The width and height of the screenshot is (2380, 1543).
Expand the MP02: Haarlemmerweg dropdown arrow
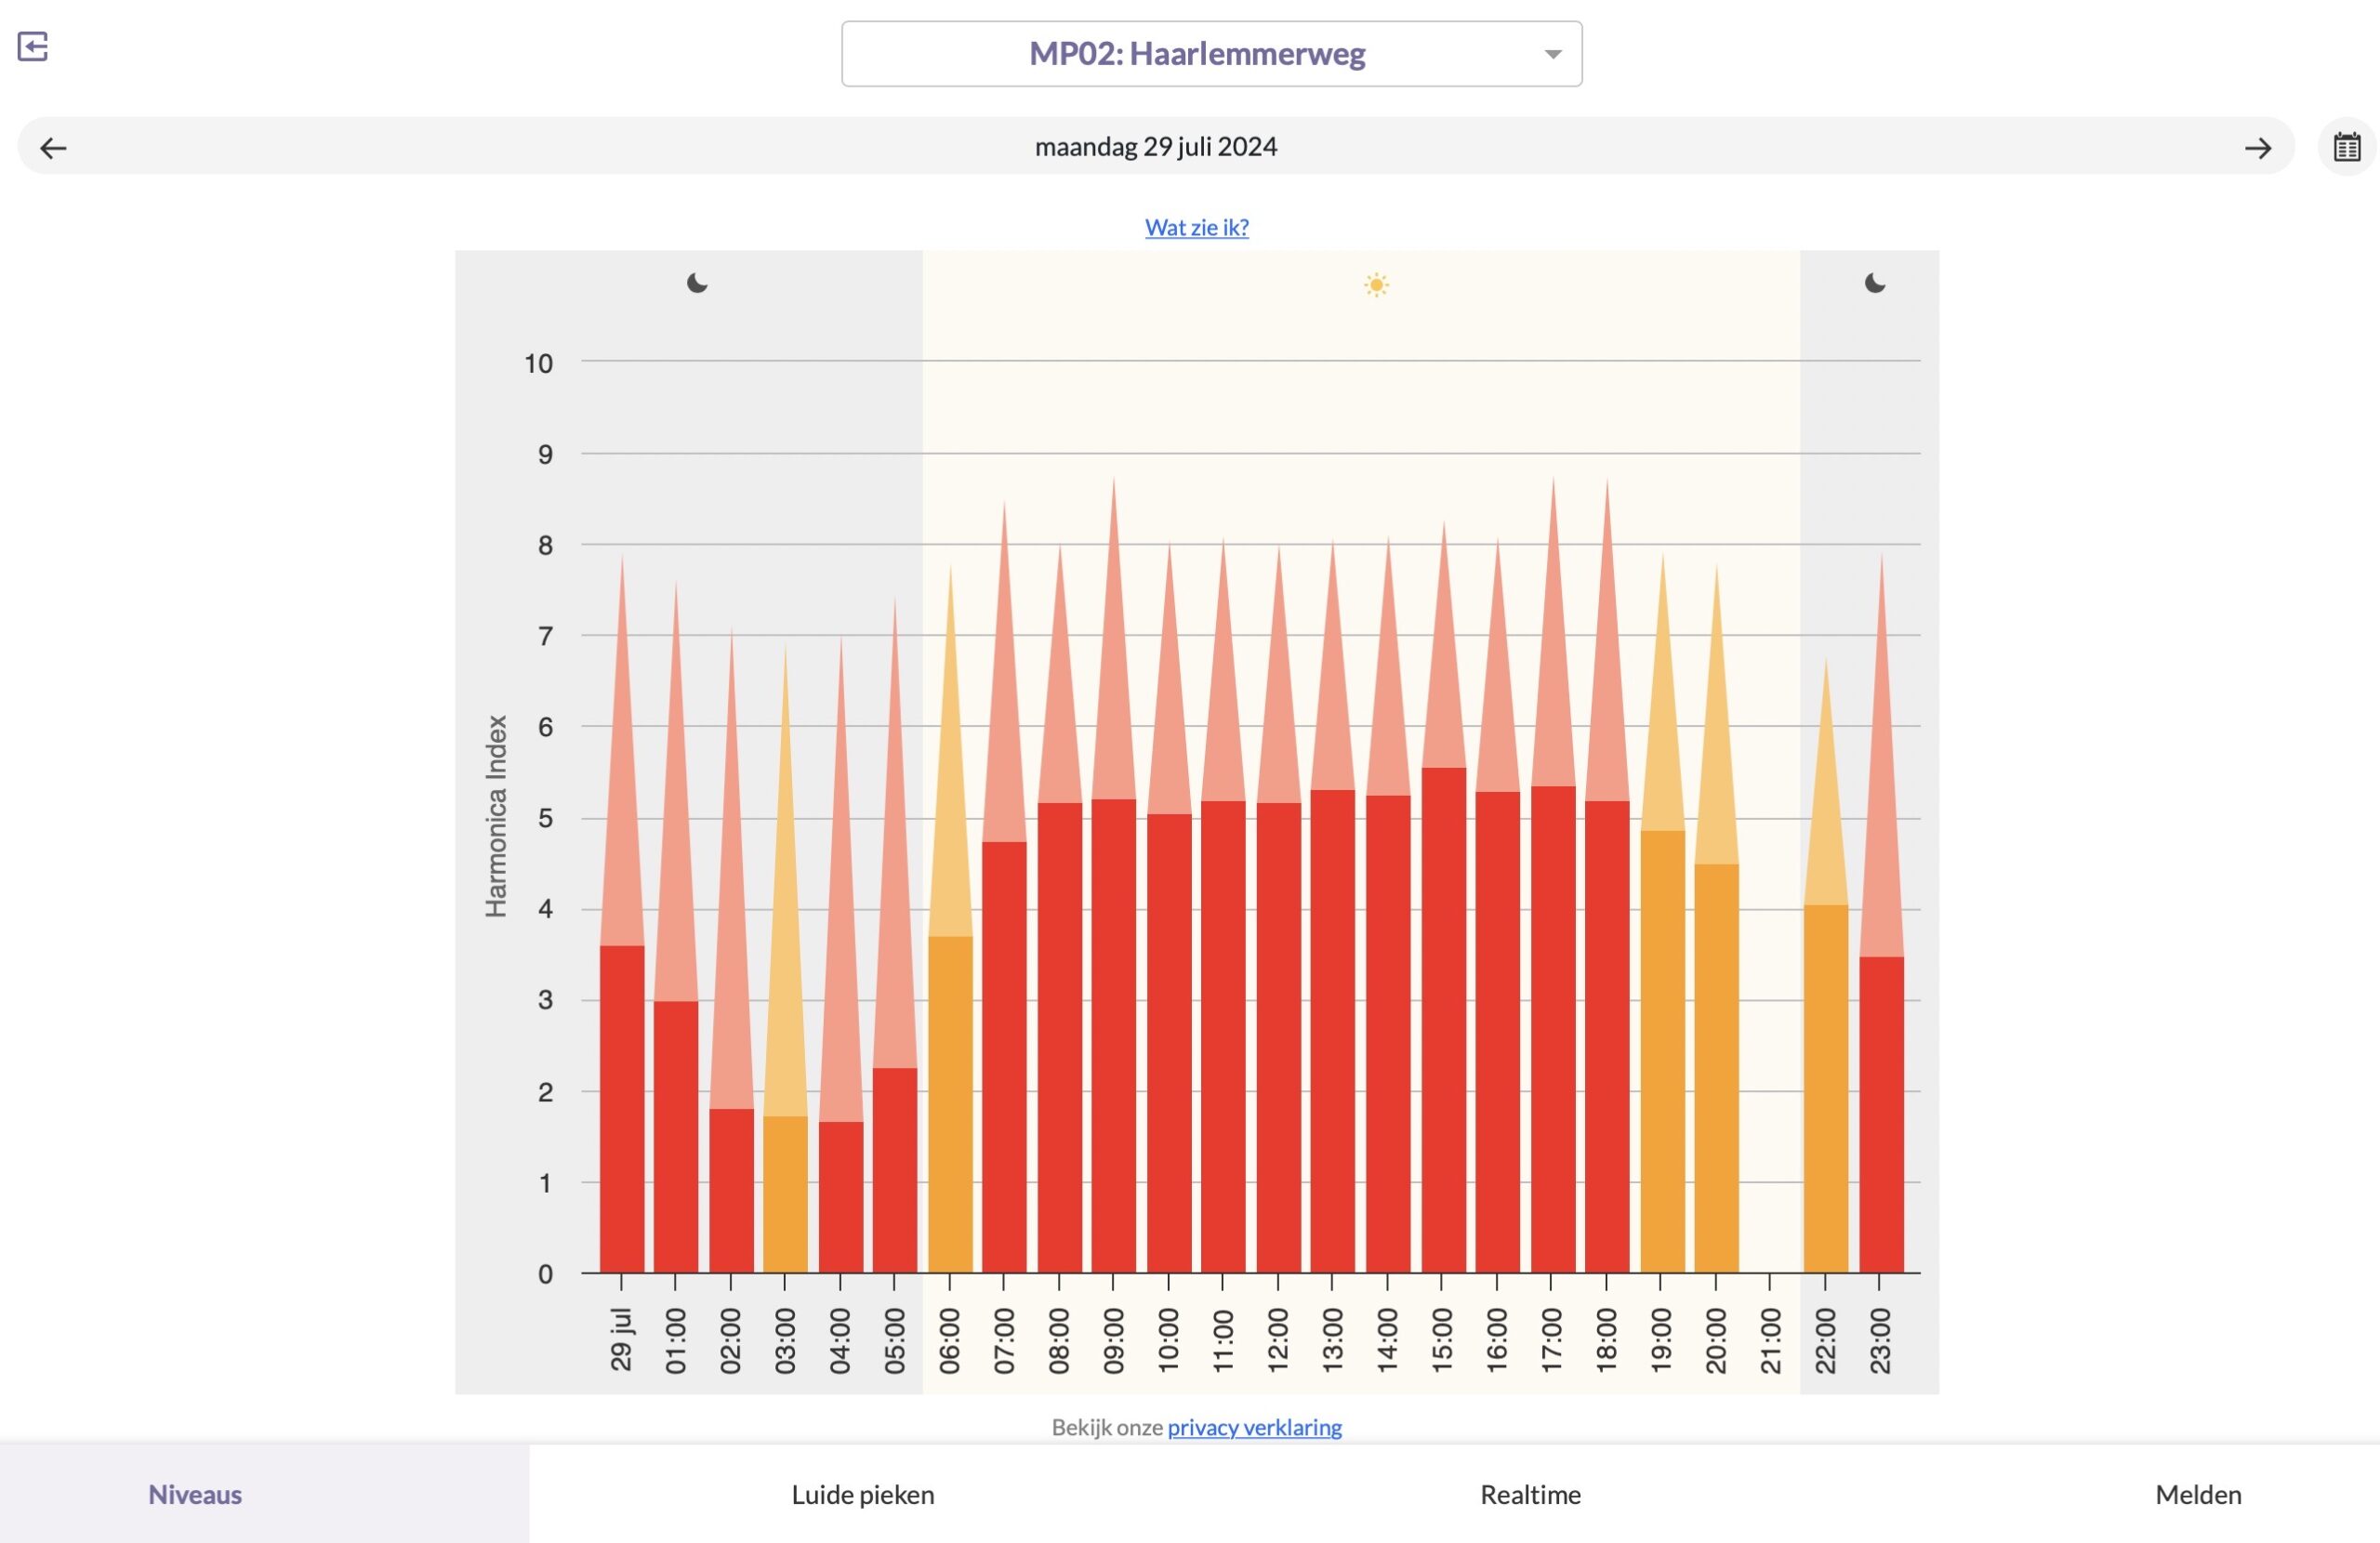coord(1552,54)
